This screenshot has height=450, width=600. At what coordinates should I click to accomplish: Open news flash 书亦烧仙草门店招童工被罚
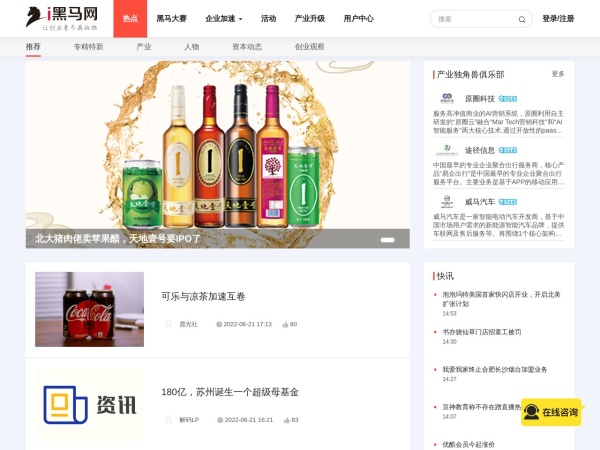coord(482,332)
